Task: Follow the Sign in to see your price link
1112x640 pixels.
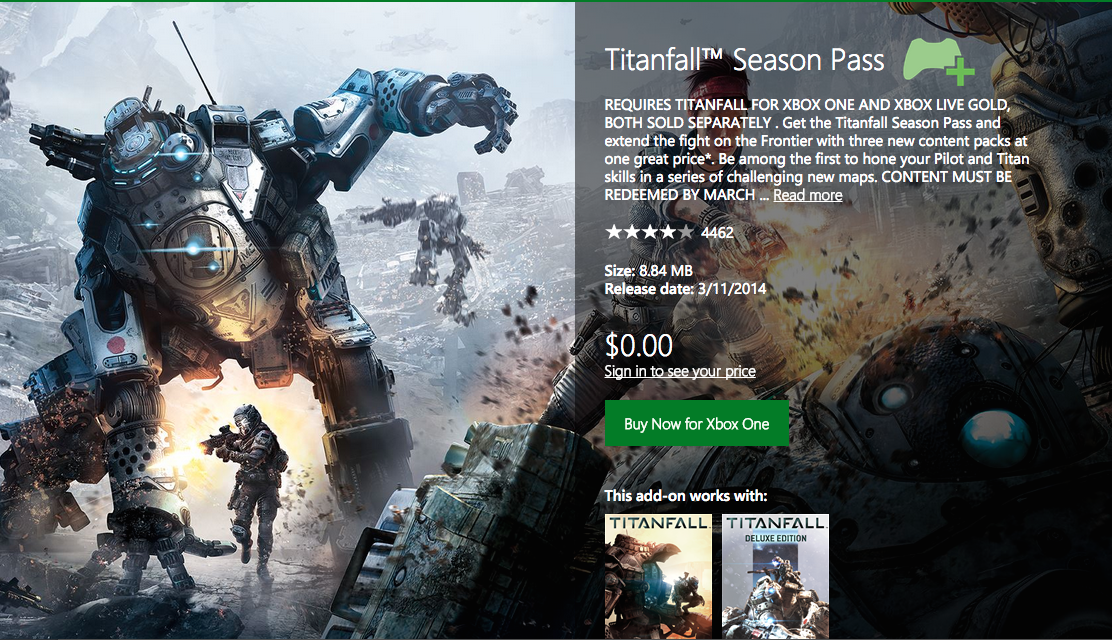Action: [x=679, y=371]
